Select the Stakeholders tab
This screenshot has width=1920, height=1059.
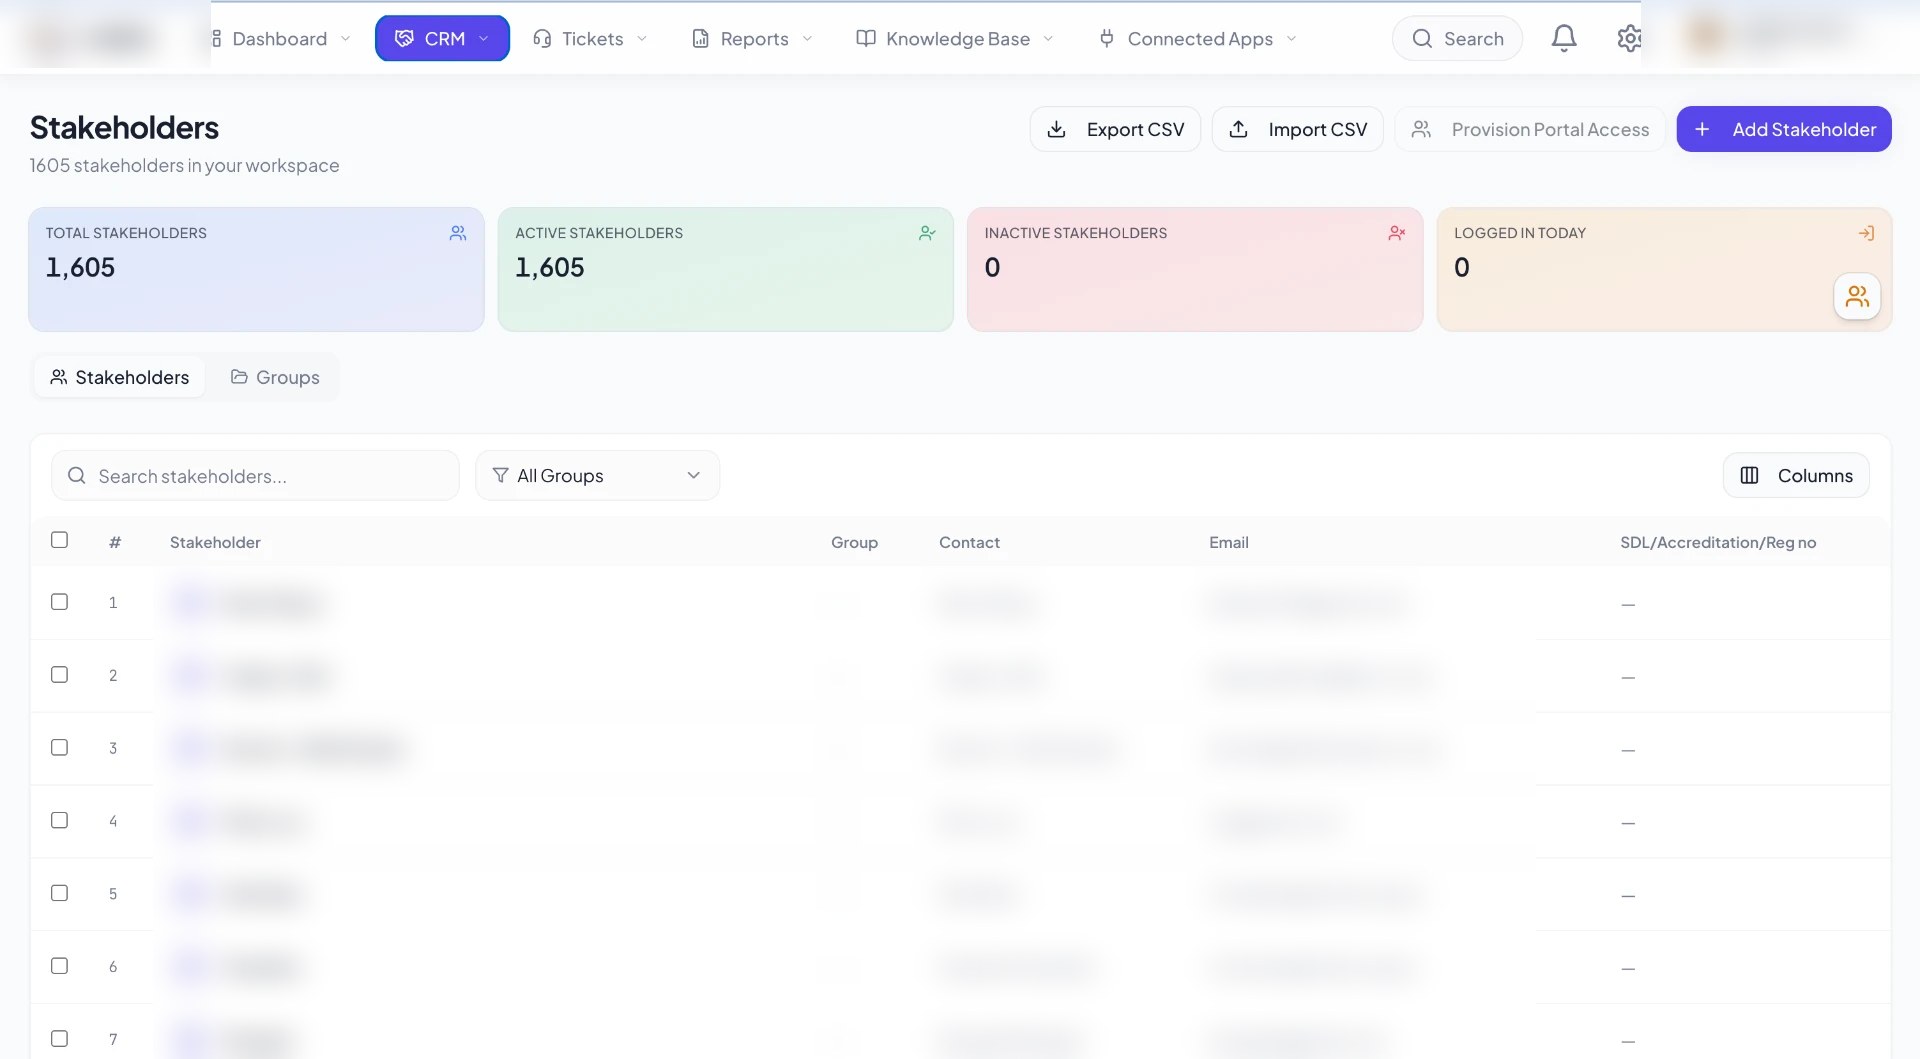120,377
